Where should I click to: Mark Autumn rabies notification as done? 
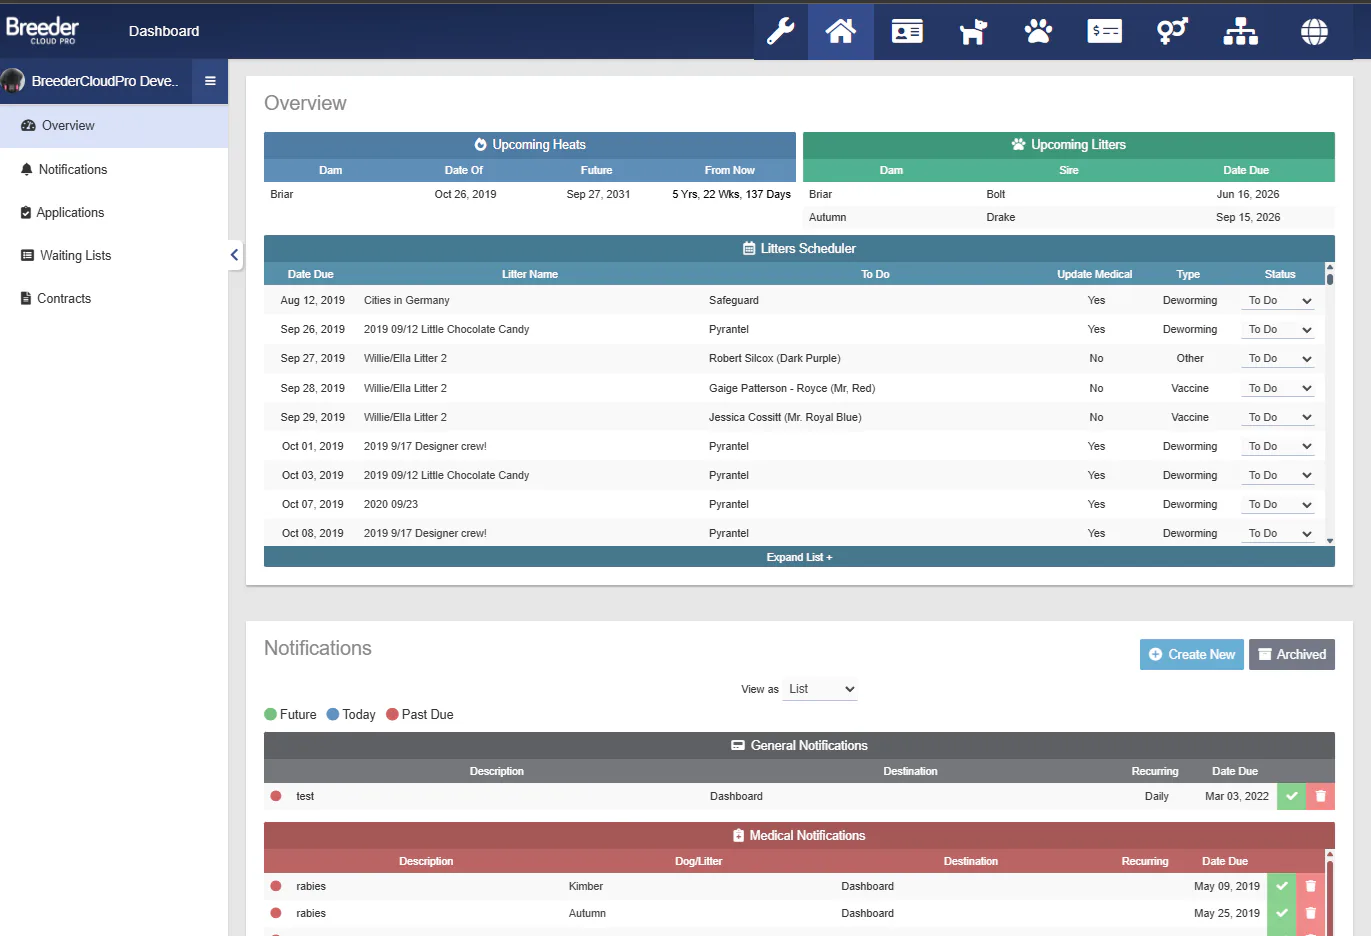click(x=1281, y=913)
